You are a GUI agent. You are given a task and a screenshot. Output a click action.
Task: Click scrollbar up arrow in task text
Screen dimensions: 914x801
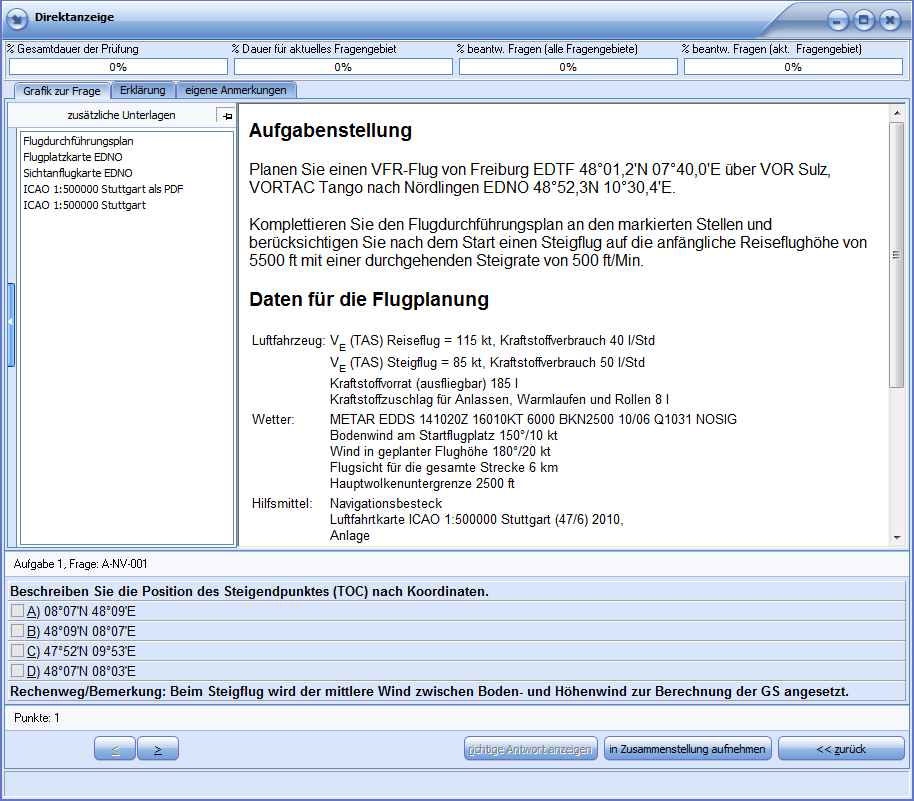point(897,113)
